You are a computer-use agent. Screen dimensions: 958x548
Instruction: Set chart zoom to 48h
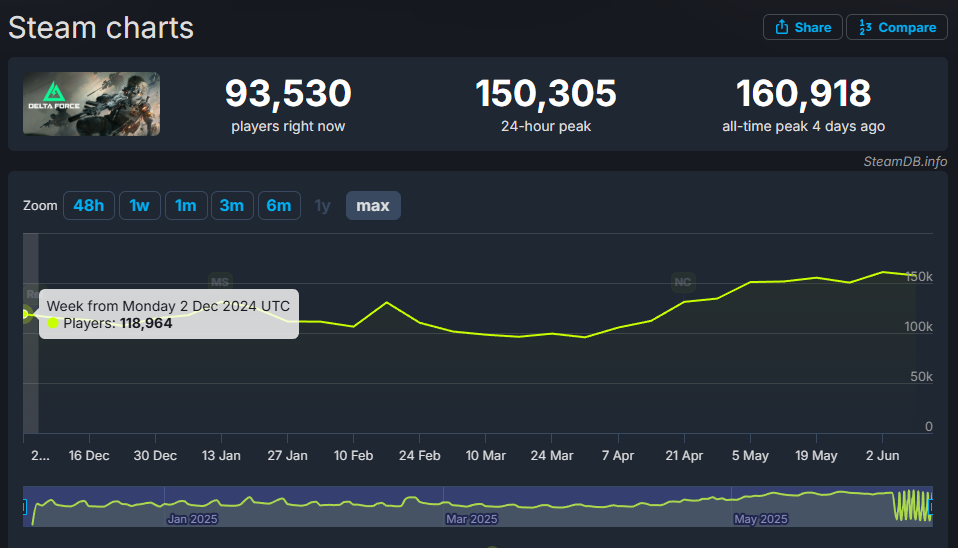88,205
